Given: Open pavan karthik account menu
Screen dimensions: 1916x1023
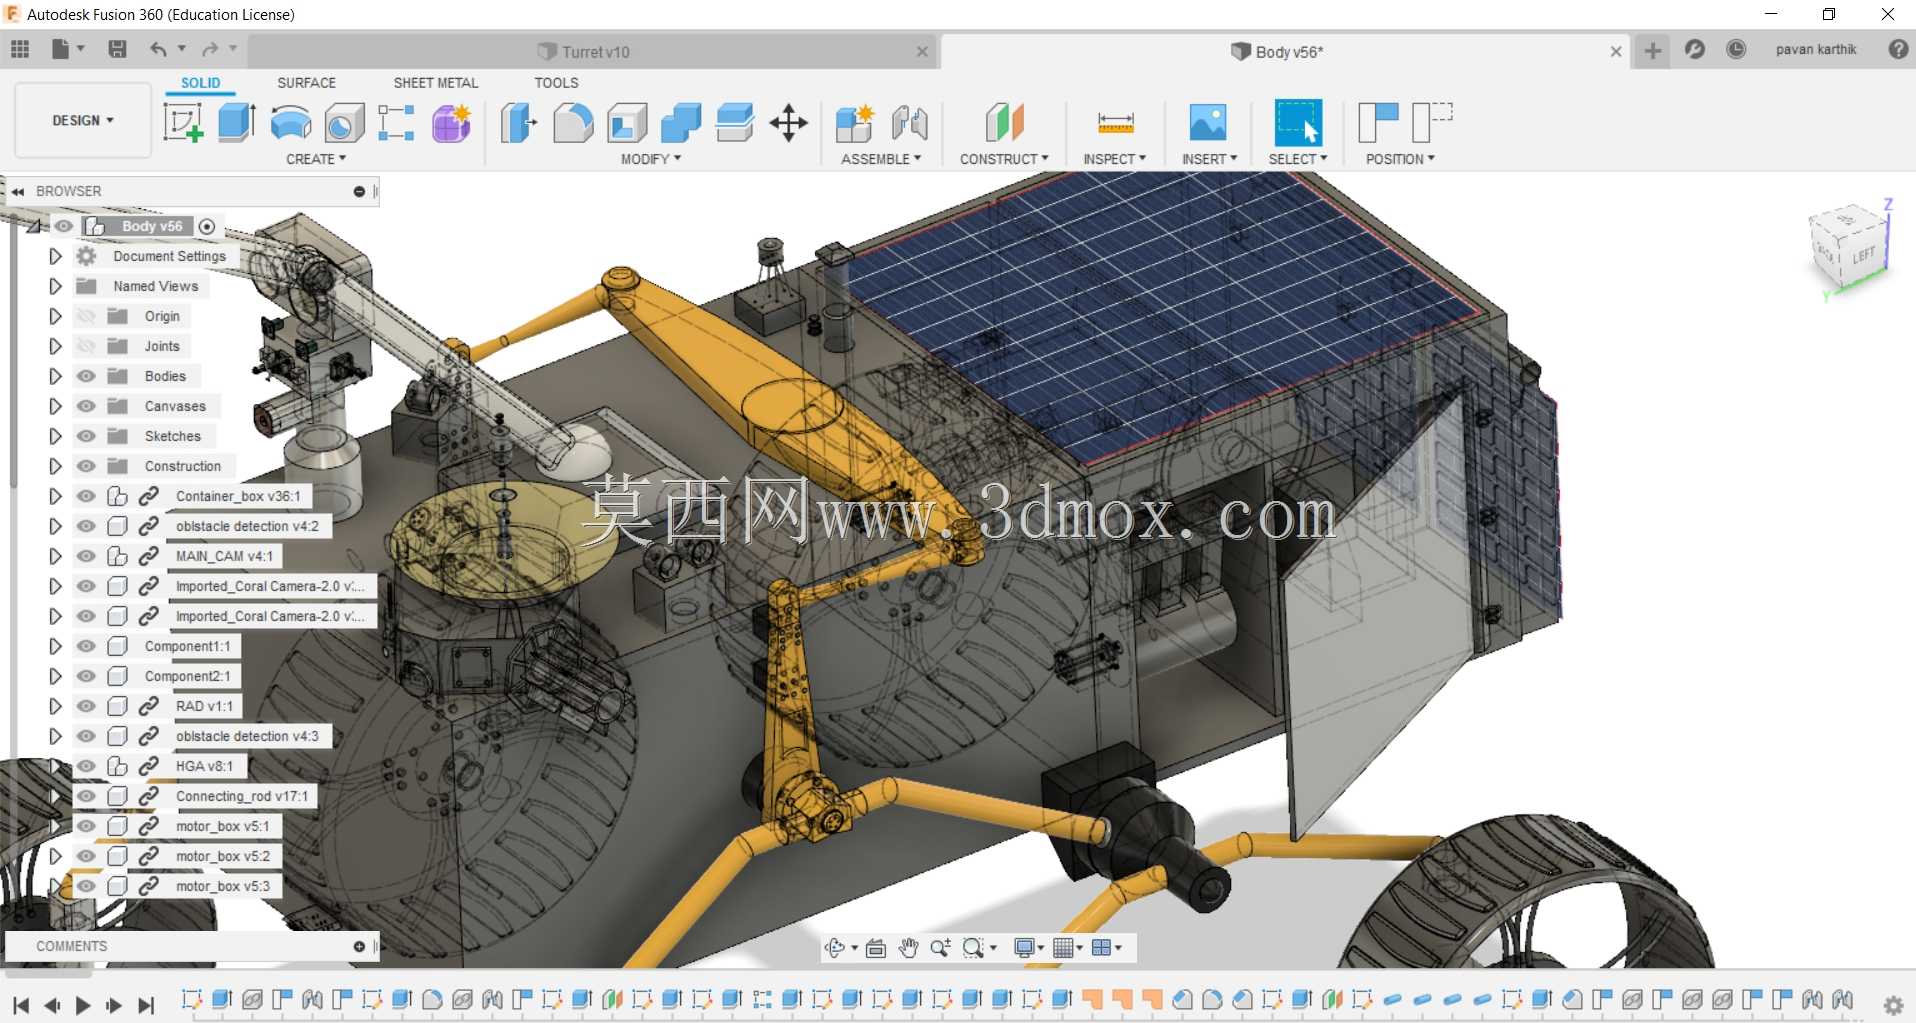Looking at the screenshot, I should click(x=1816, y=49).
